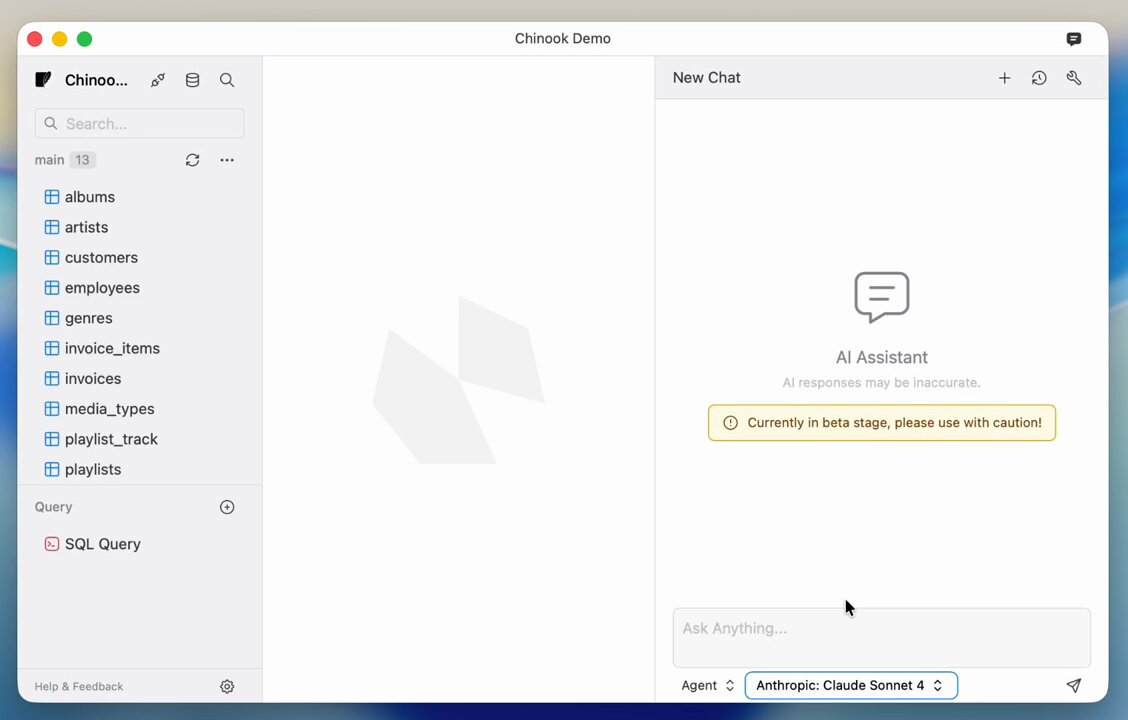Click the connection plug icon in sidebar header
1128x720 pixels.
tap(158, 80)
